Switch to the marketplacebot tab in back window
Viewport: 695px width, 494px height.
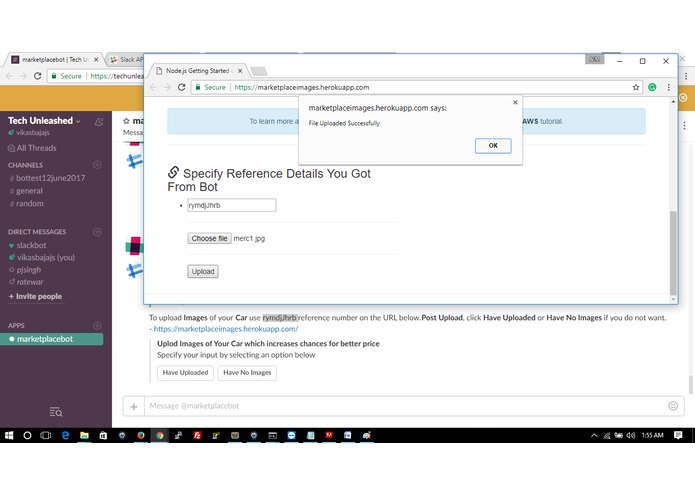point(53,59)
